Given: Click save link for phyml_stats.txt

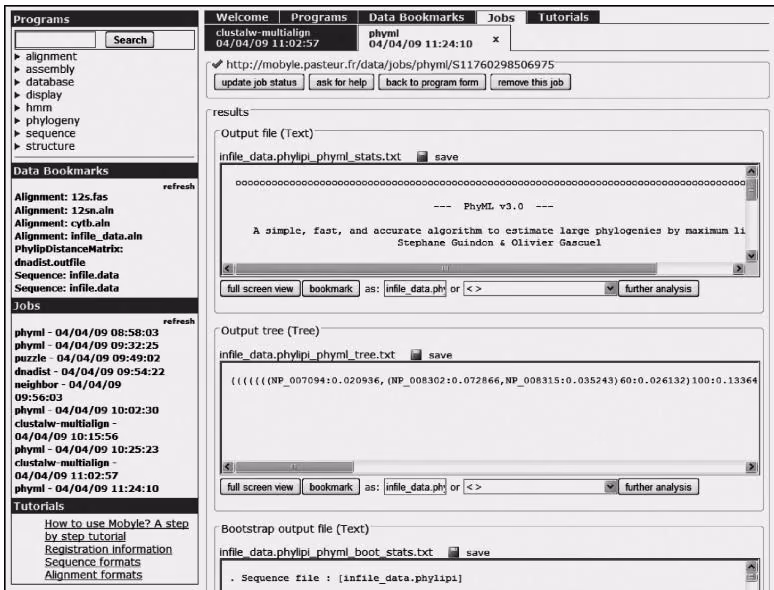Looking at the screenshot, I should pos(446,157).
